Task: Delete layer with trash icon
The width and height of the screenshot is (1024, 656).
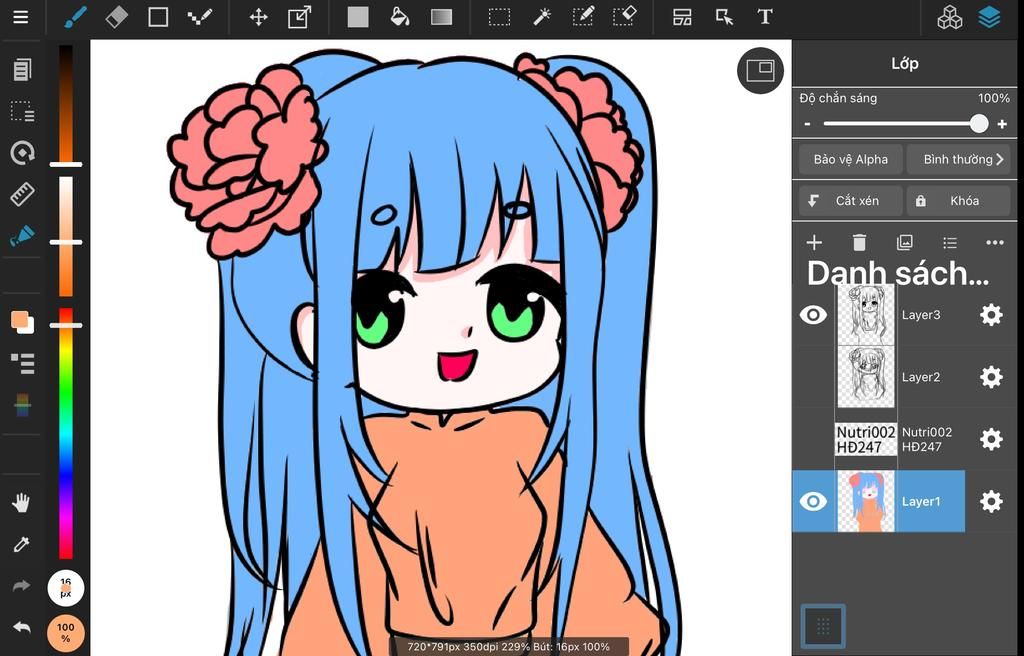Action: [x=859, y=243]
